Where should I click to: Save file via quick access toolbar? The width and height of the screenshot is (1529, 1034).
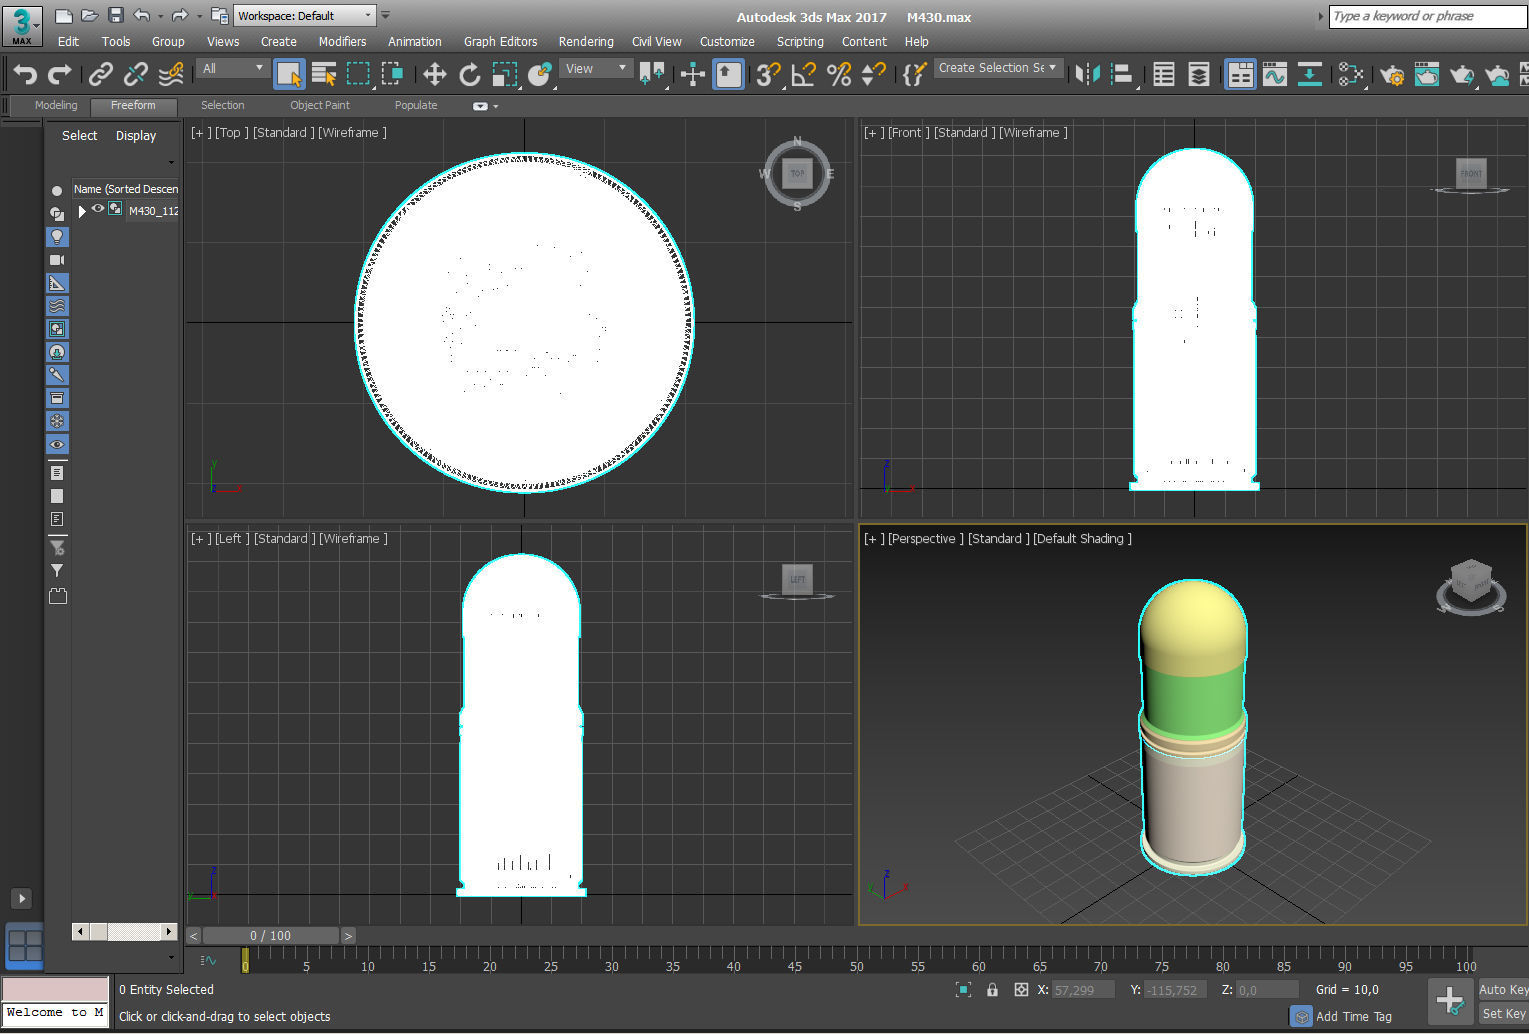pyautogui.click(x=116, y=15)
